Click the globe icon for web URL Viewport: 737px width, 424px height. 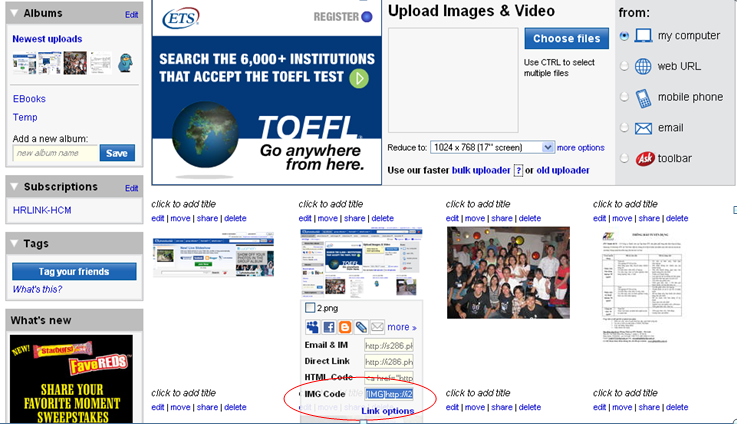(643, 66)
